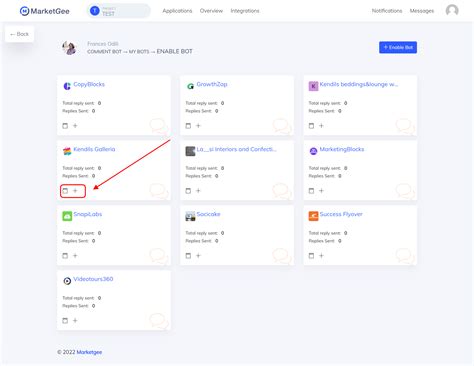This screenshot has height=366, width=474.
Task: Open the Kendils Galleria page link
Action: [x=94, y=149]
